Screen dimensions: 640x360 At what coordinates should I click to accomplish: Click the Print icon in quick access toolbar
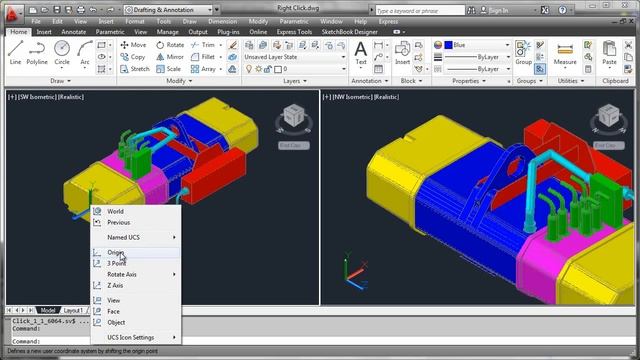point(81,10)
